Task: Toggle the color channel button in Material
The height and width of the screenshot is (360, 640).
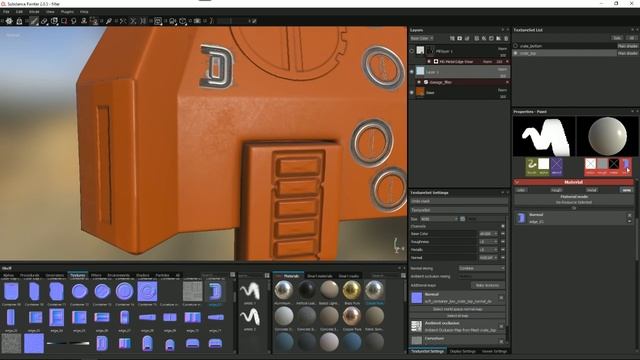Action: pyautogui.click(x=521, y=190)
